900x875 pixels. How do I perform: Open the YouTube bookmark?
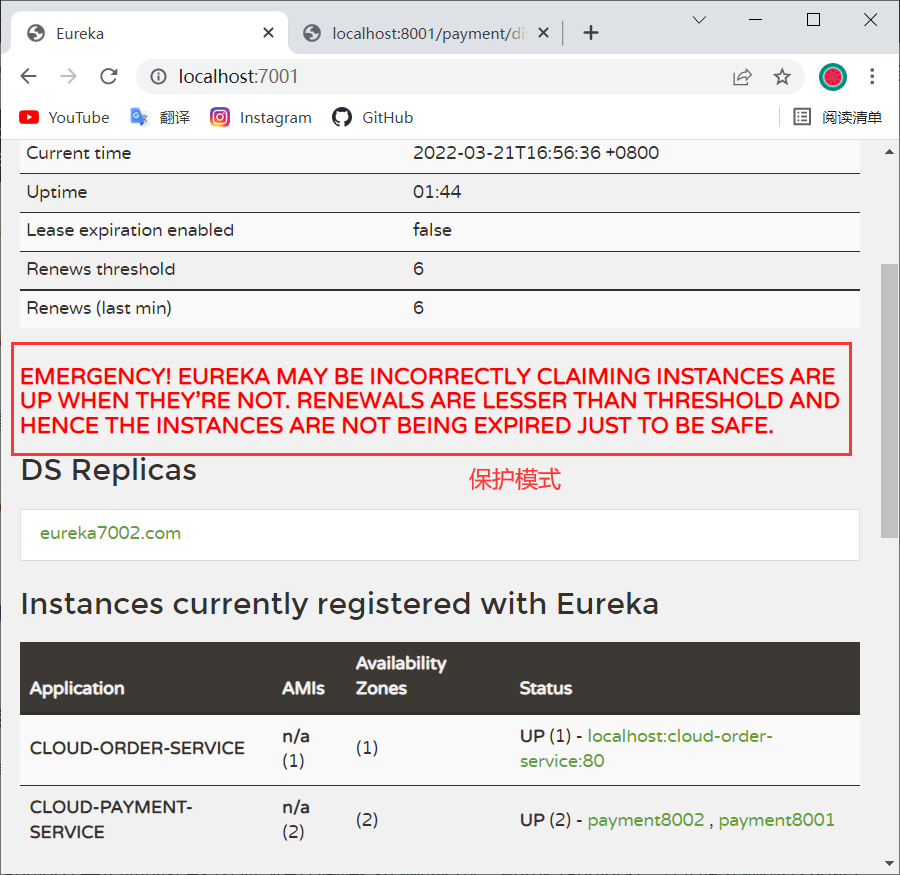tap(64, 118)
